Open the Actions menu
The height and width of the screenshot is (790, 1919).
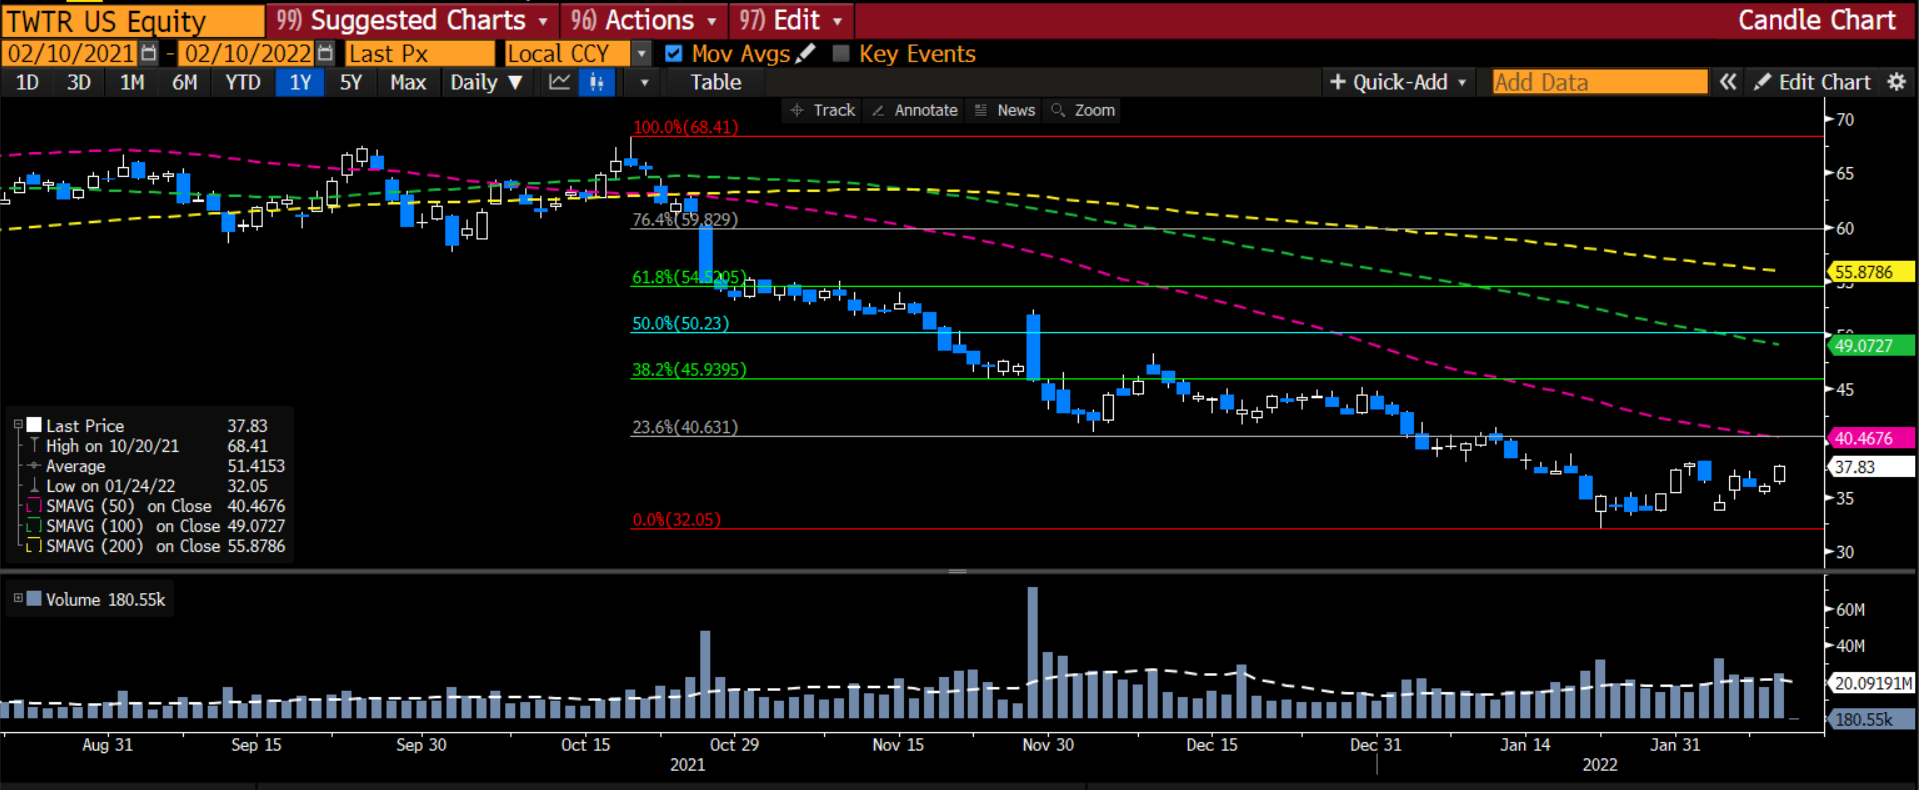(x=644, y=20)
